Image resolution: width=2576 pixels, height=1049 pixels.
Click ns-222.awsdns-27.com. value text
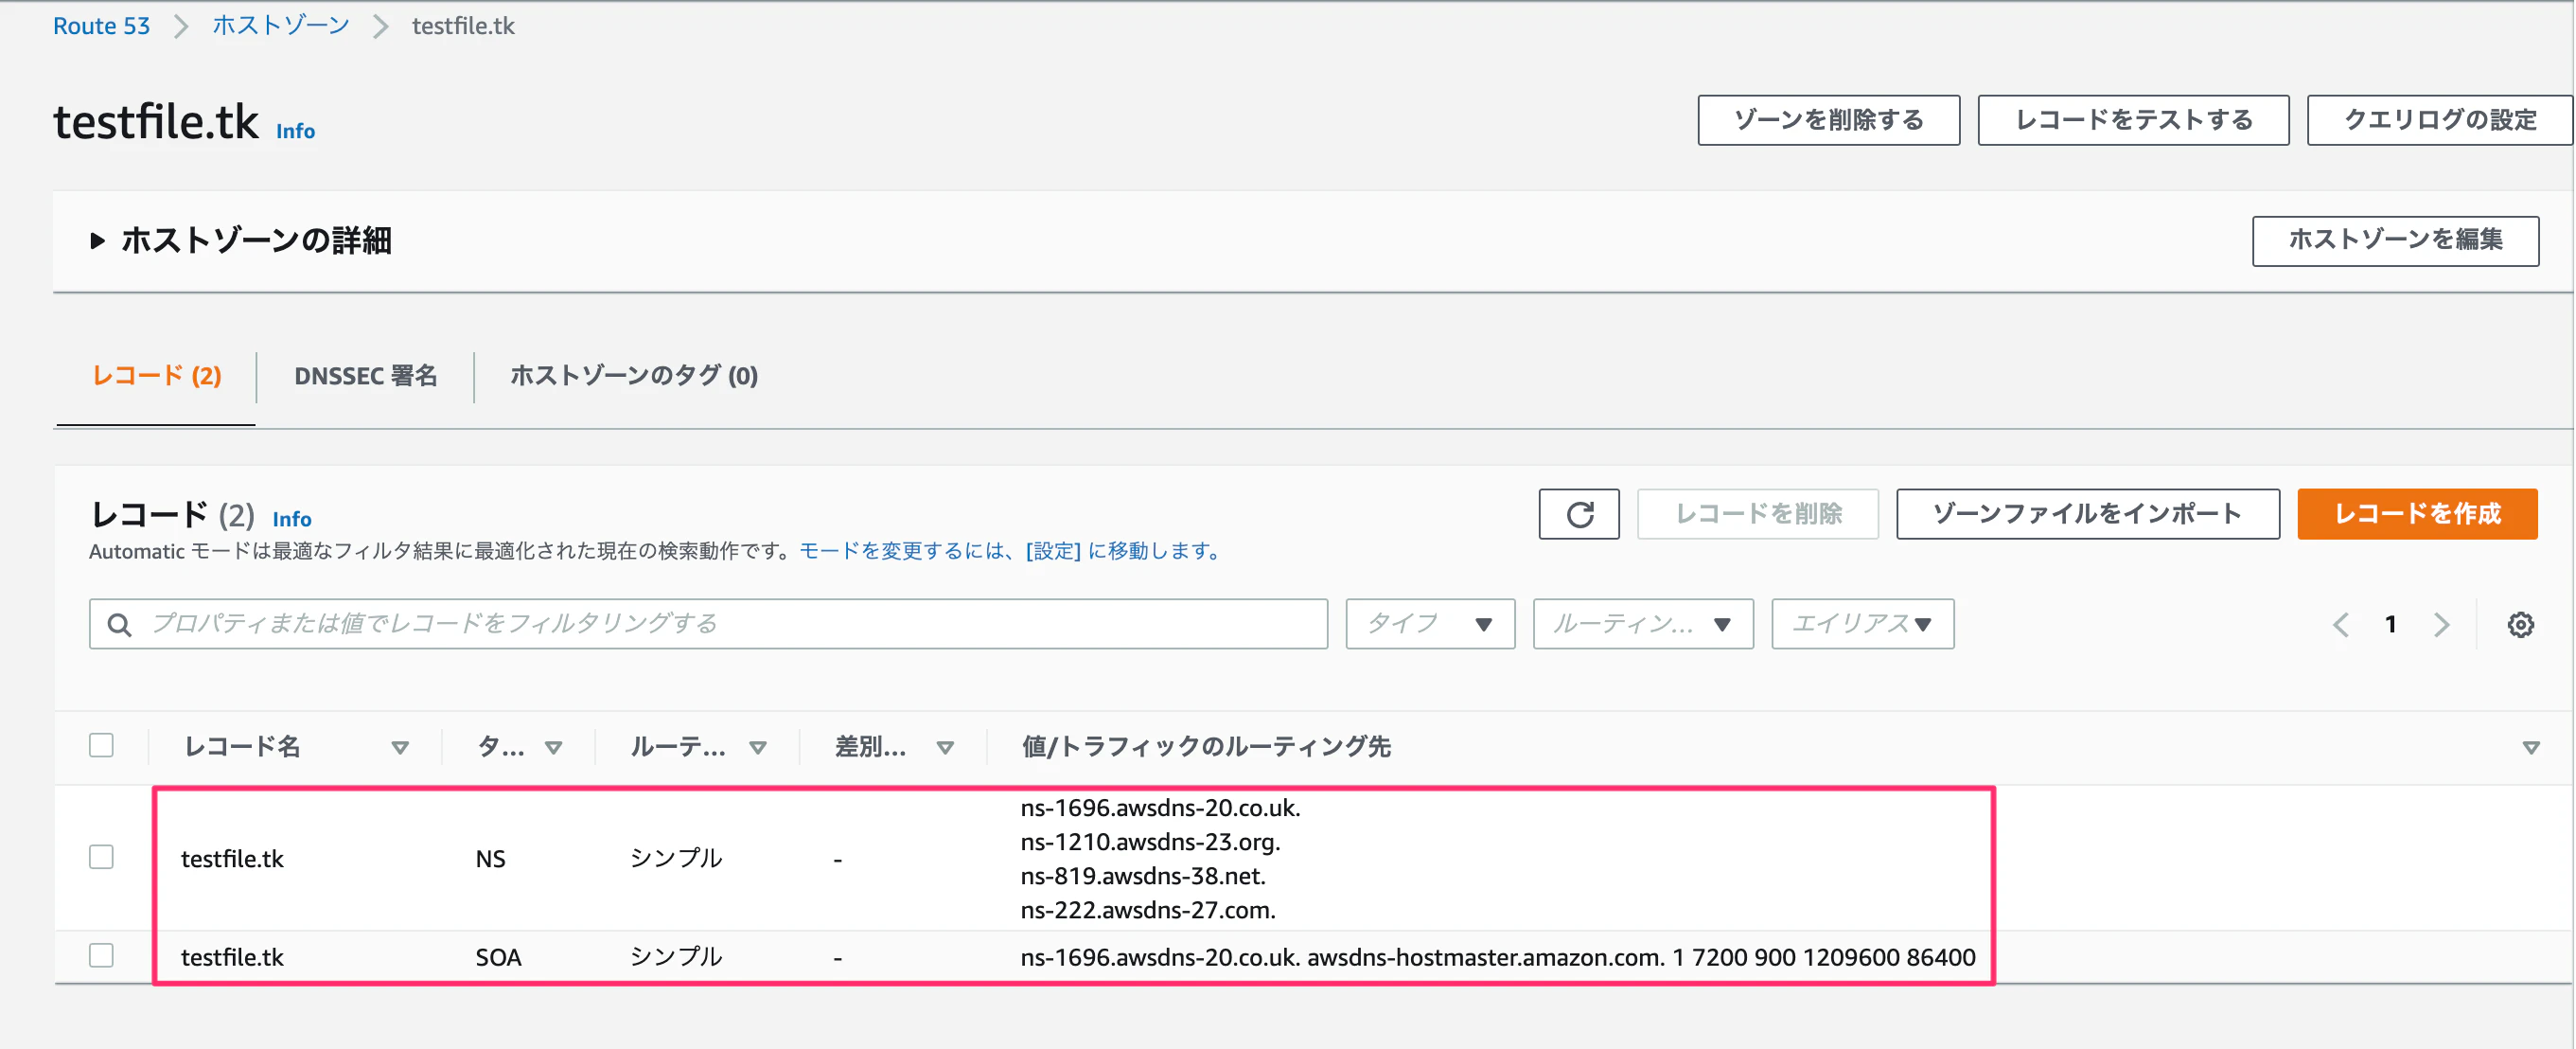click(x=1148, y=910)
